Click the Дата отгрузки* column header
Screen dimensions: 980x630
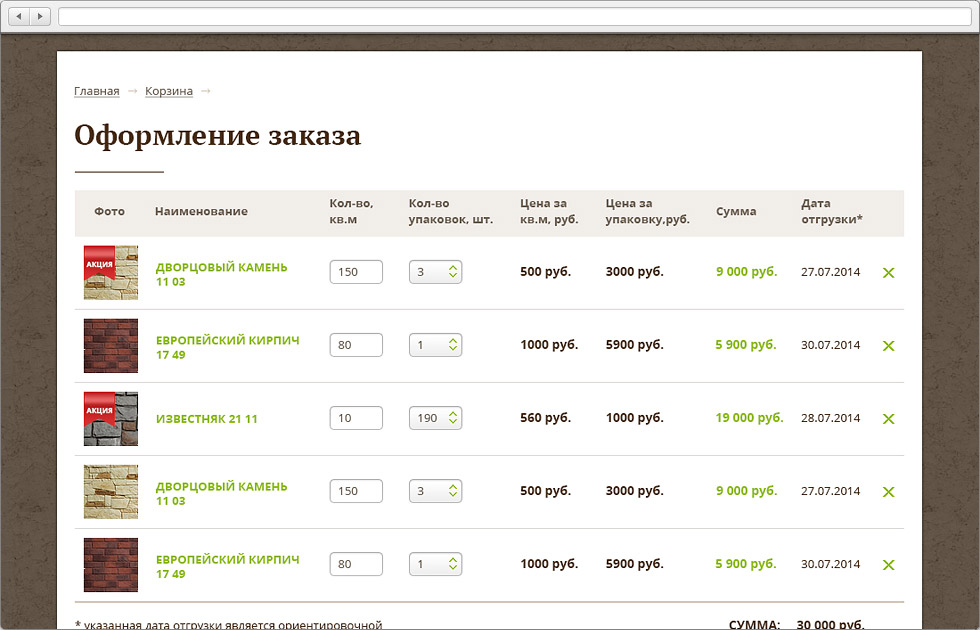[x=832, y=211]
